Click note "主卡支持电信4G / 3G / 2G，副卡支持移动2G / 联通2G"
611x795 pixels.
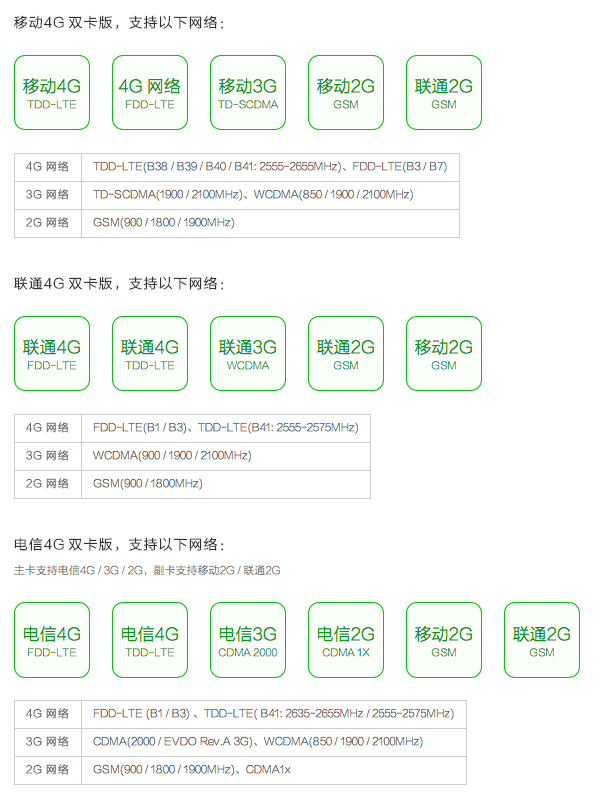pos(147,570)
